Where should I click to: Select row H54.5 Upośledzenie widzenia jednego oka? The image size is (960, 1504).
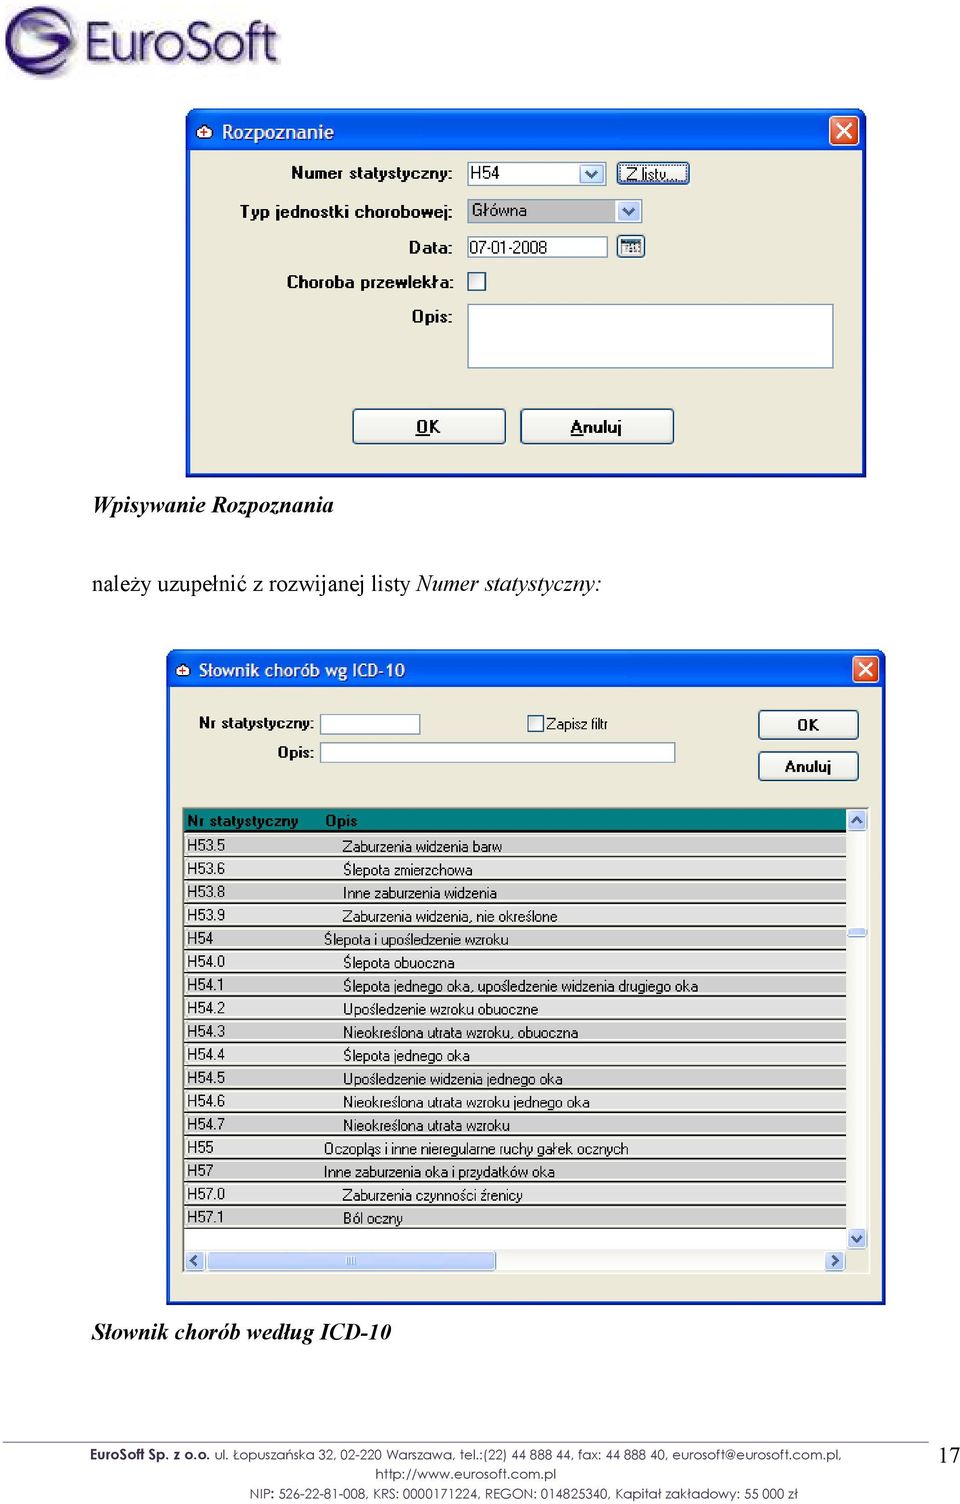point(515,1078)
